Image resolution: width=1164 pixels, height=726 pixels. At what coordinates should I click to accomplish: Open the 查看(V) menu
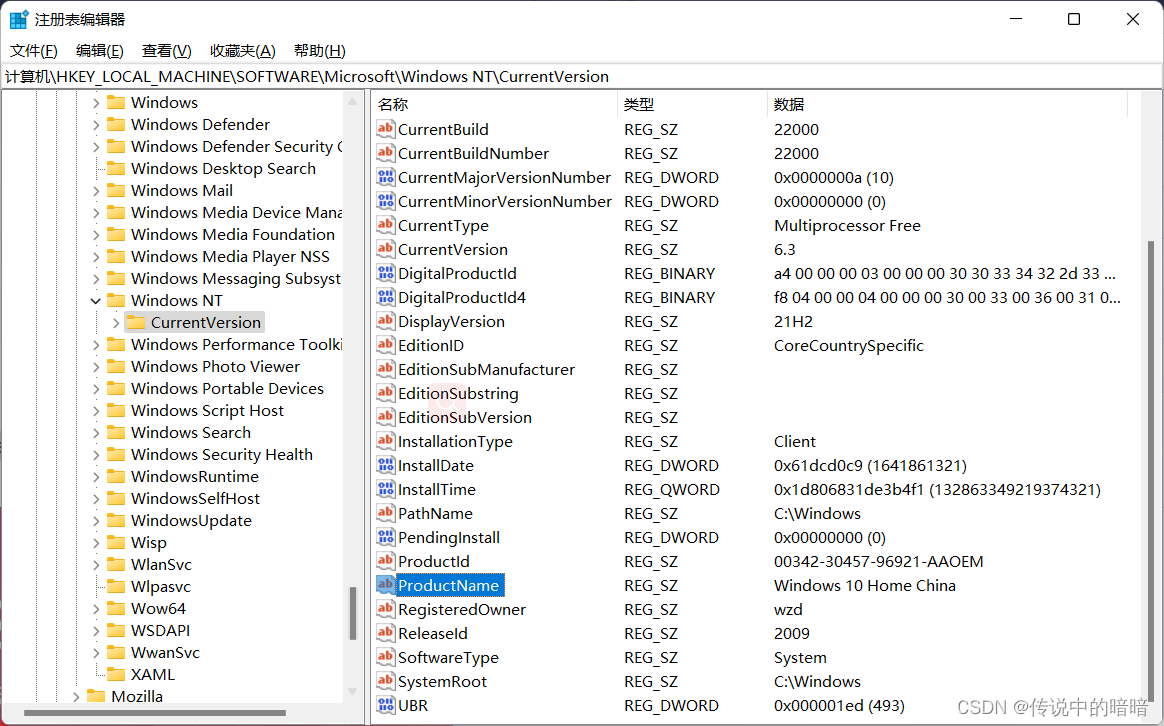(x=166, y=50)
